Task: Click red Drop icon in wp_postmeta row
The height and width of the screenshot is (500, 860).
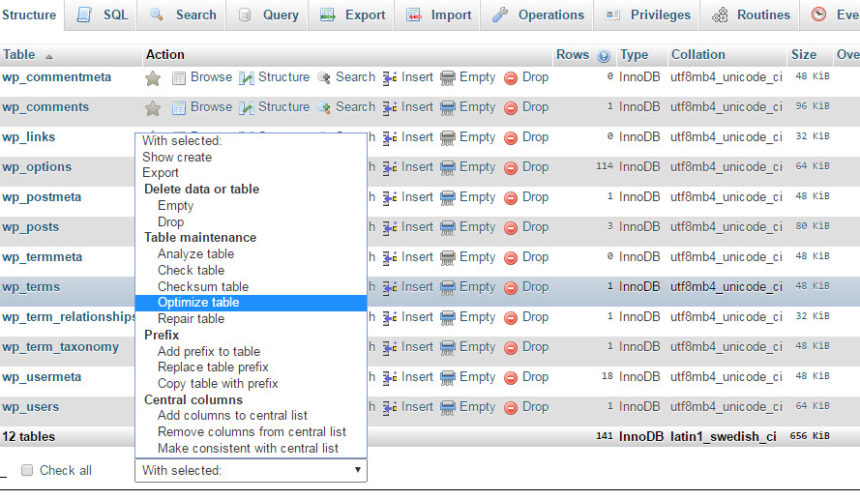Action: point(511,198)
